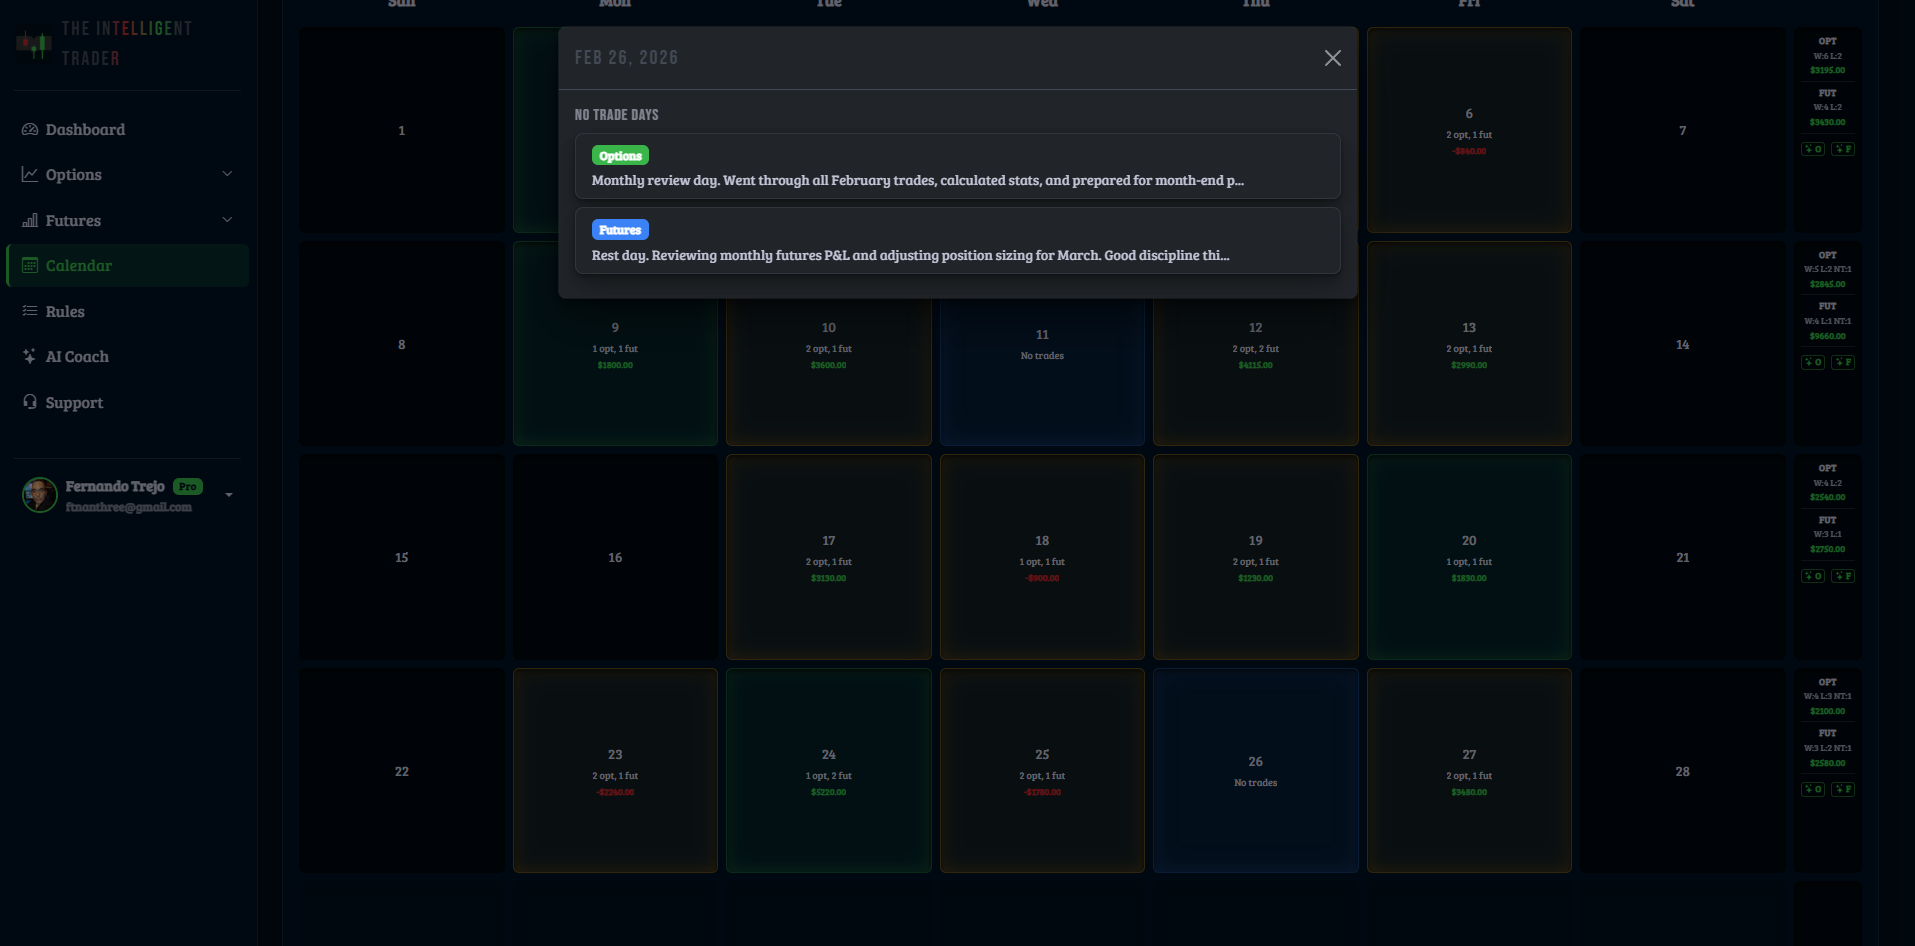The width and height of the screenshot is (1915, 946).
Task: Open Rules via its list icon
Action: [x=30, y=311]
